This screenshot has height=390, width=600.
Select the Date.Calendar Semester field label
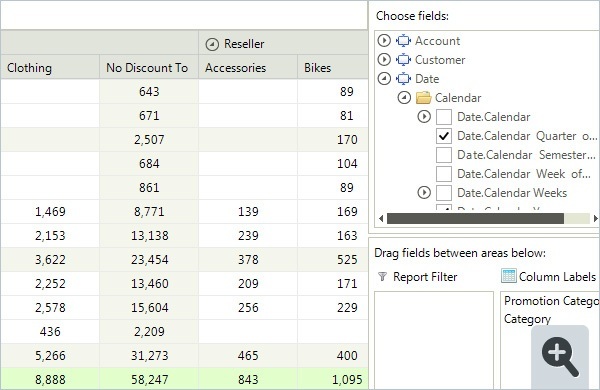(527, 155)
